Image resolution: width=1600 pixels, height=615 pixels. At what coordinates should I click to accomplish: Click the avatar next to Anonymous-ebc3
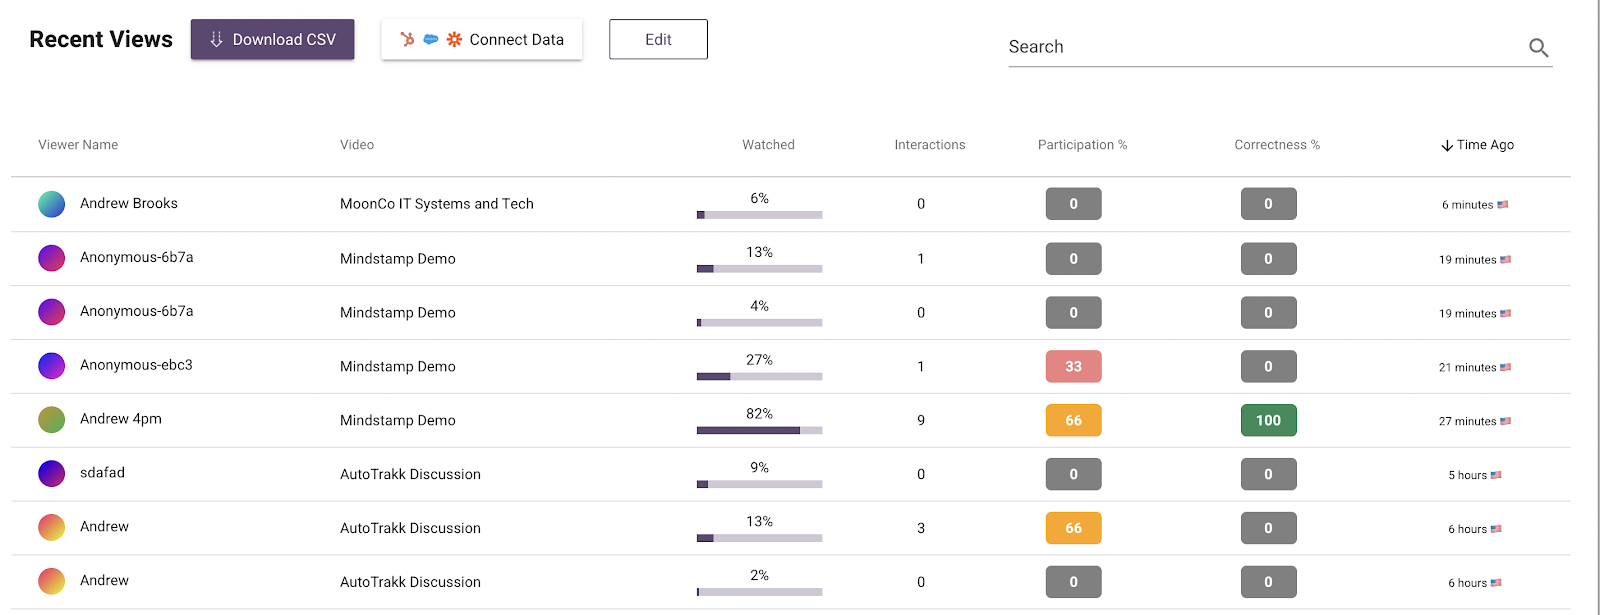(51, 366)
